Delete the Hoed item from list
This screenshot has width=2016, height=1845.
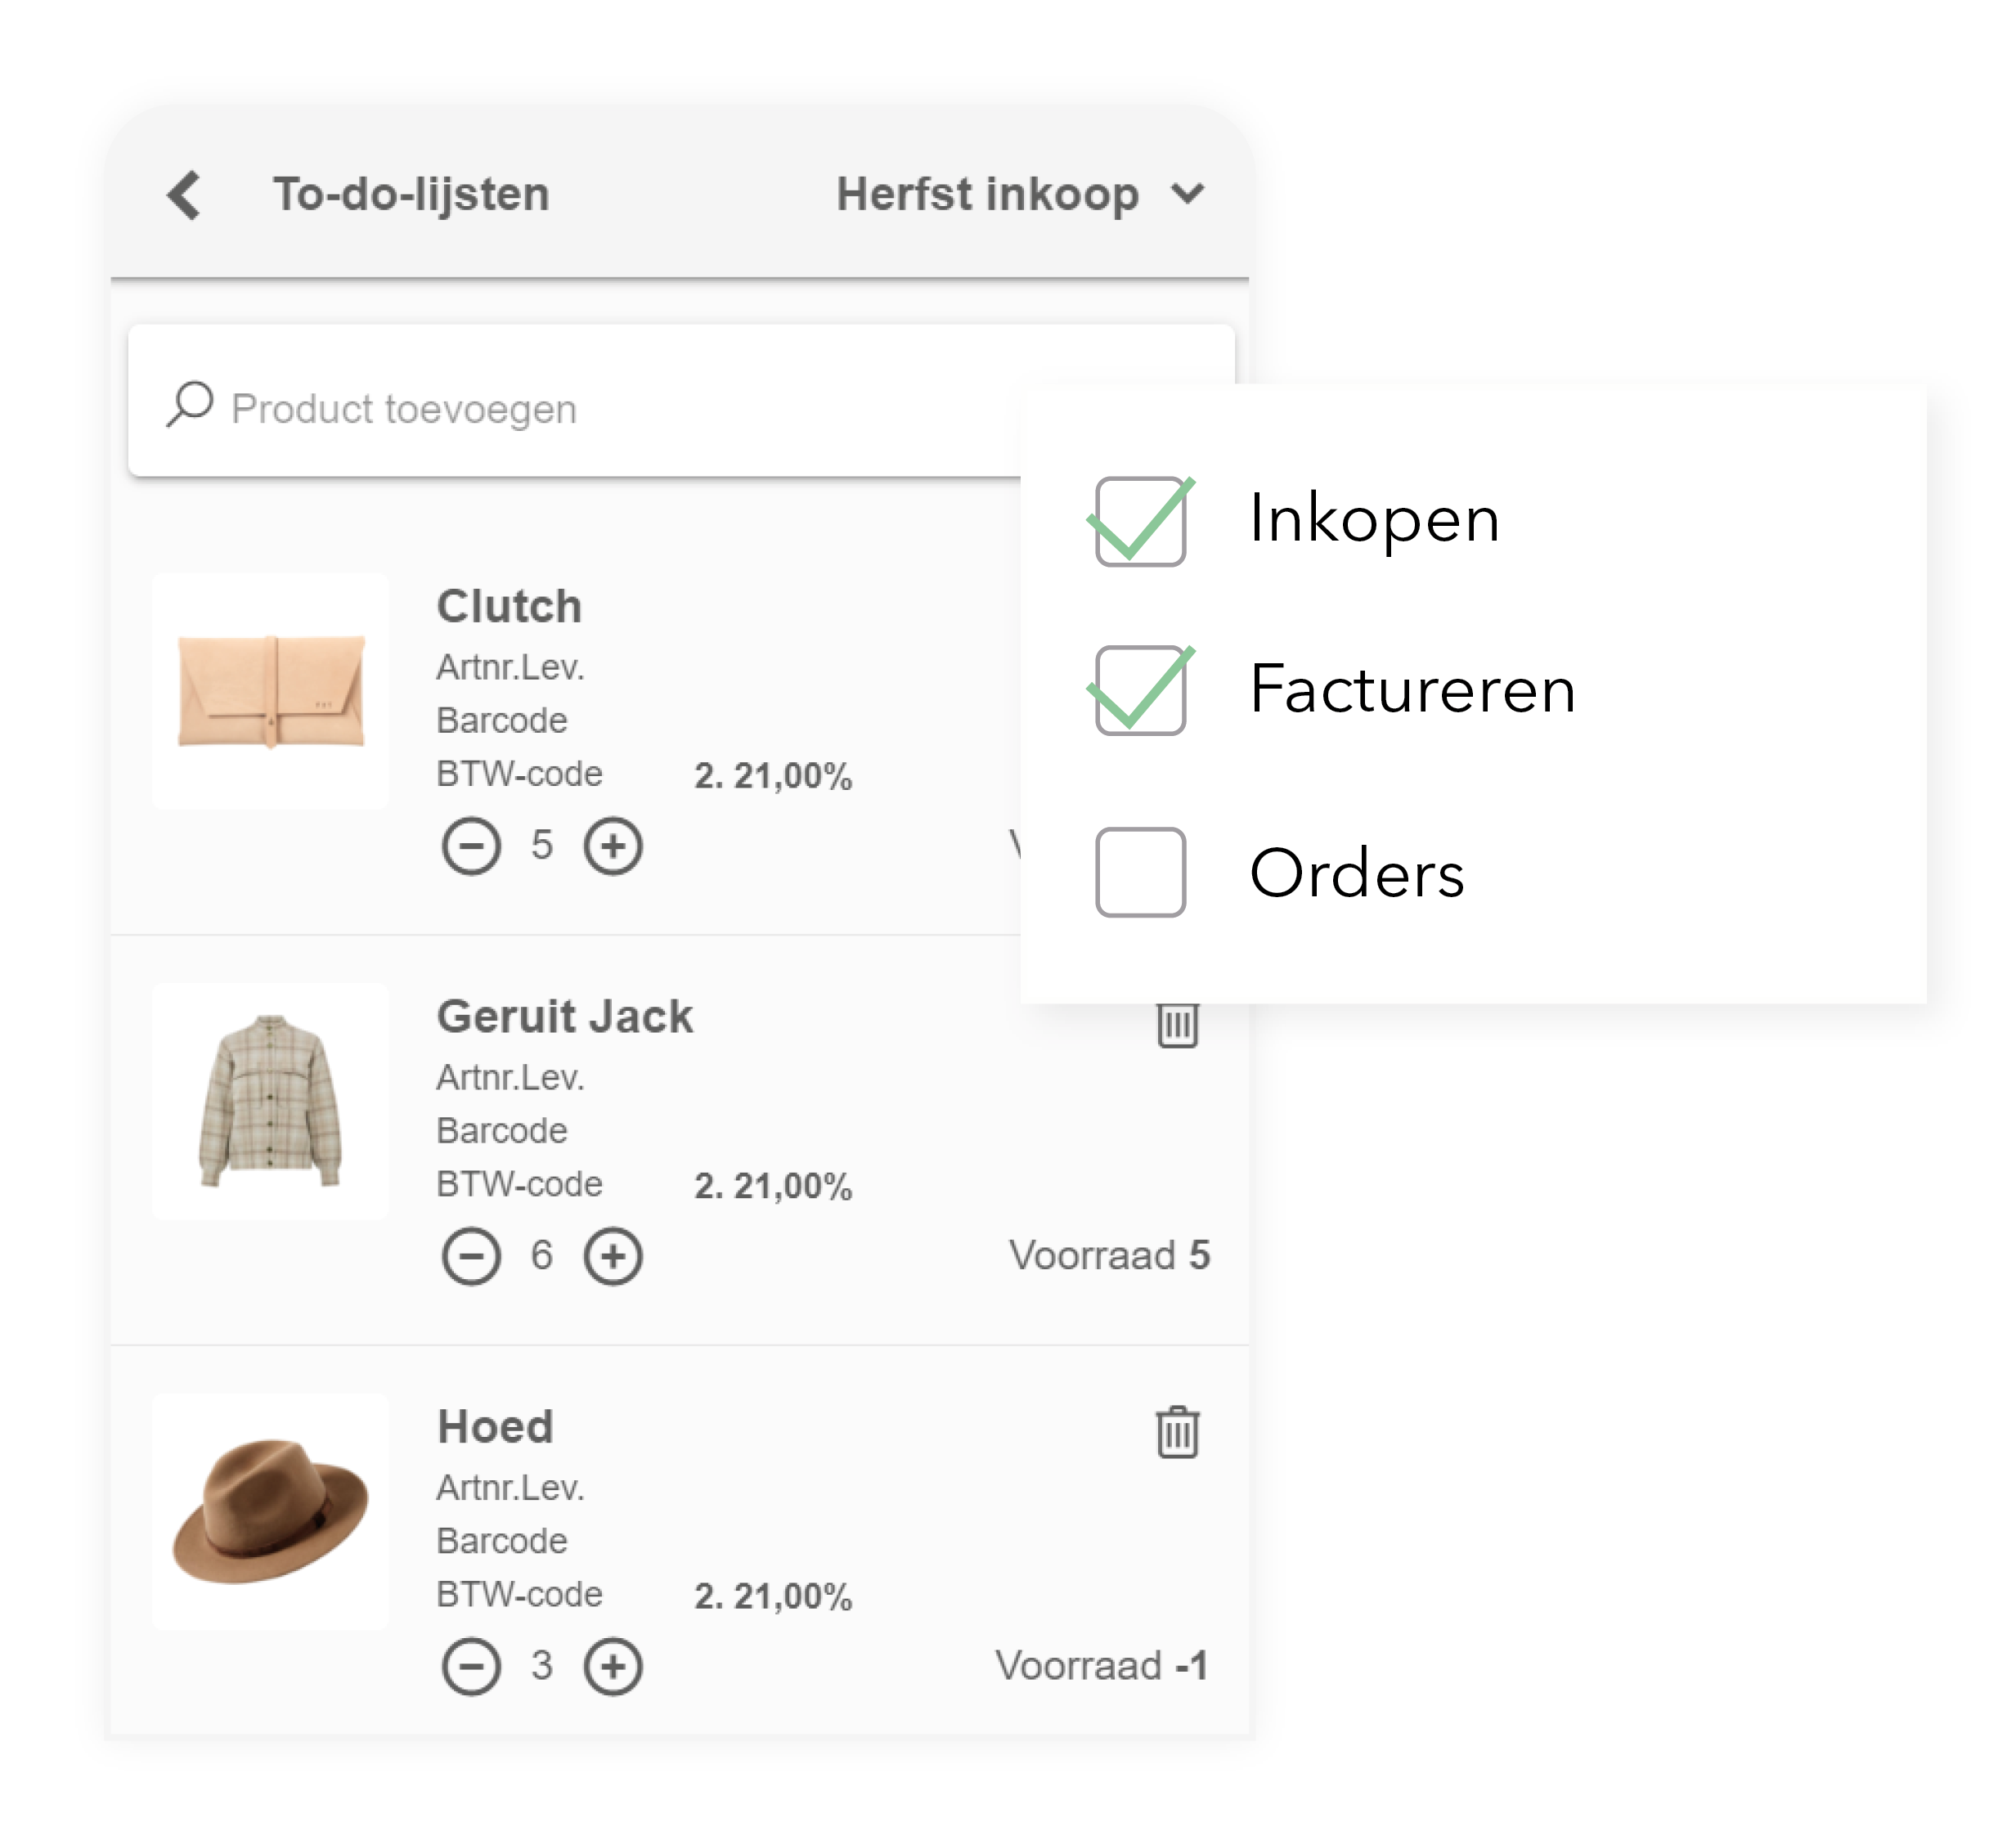pyautogui.click(x=1177, y=1432)
